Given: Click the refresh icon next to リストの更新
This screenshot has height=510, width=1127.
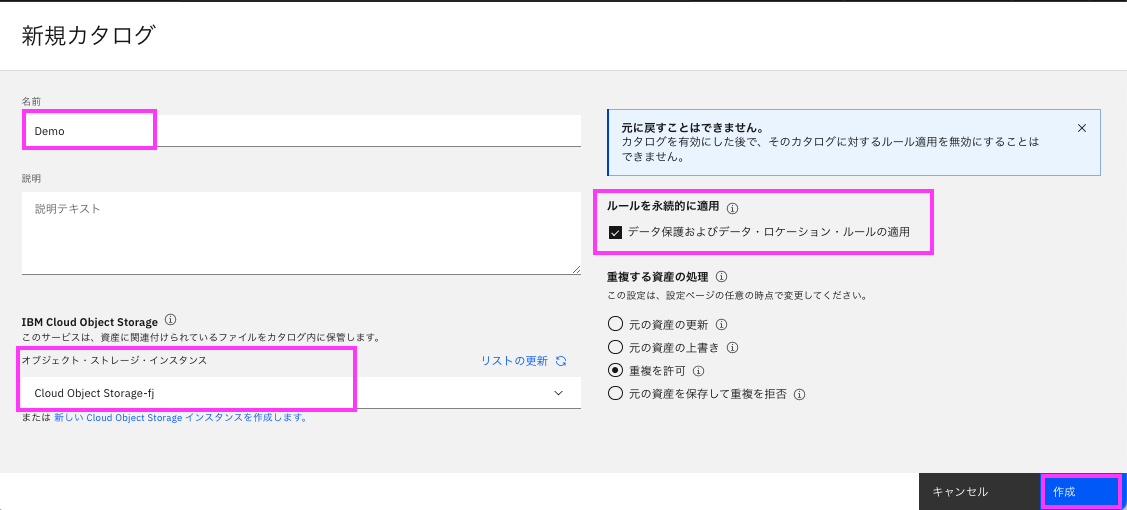Looking at the screenshot, I should (561, 361).
